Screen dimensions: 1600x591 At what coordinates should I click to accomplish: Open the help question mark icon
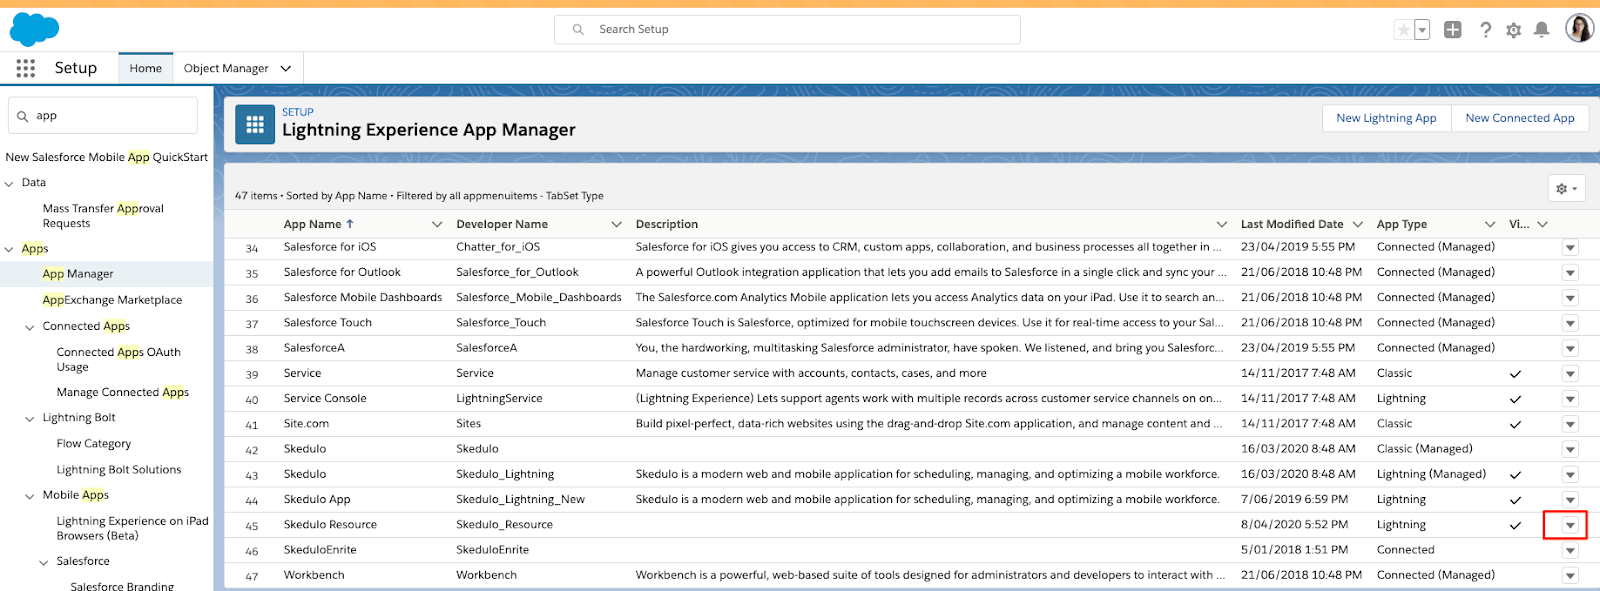[x=1486, y=30]
